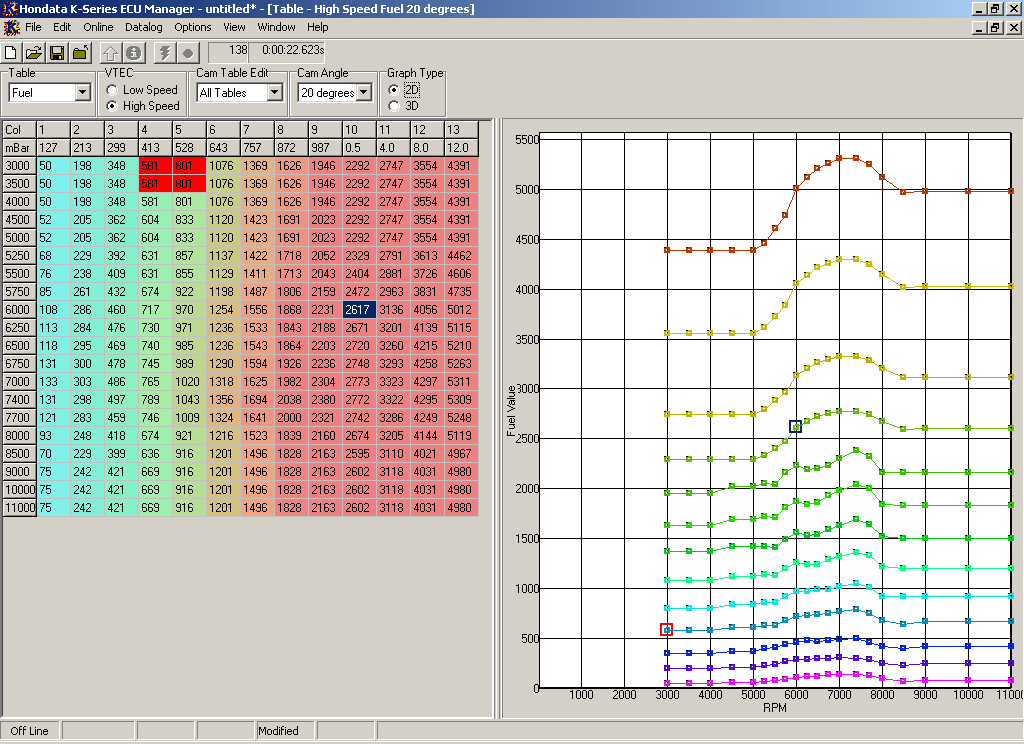The image size is (1024, 744).
Task: Open the View menu
Action: [234, 27]
